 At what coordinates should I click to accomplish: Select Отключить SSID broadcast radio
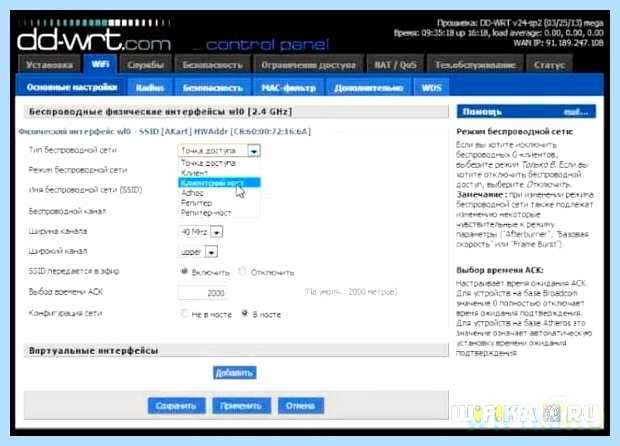(x=242, y=272)
